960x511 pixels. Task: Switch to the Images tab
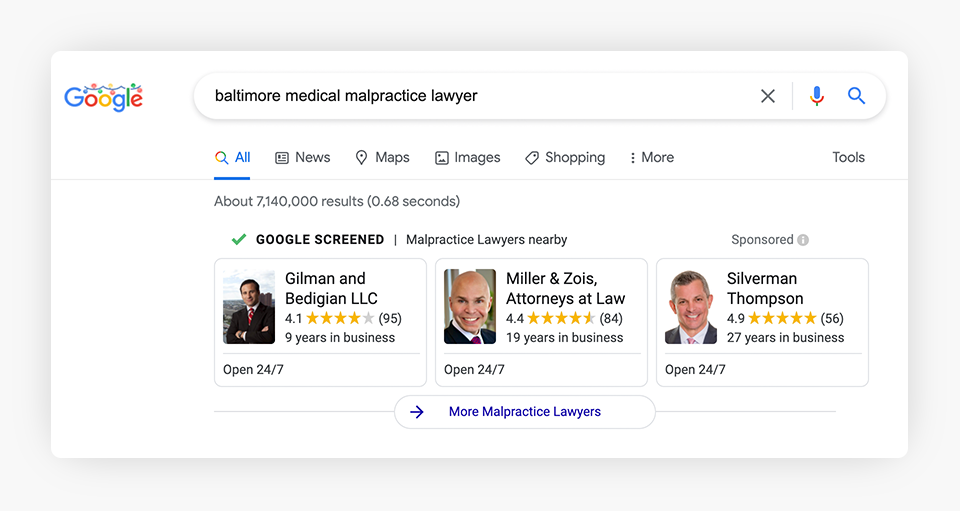point(467,158)
